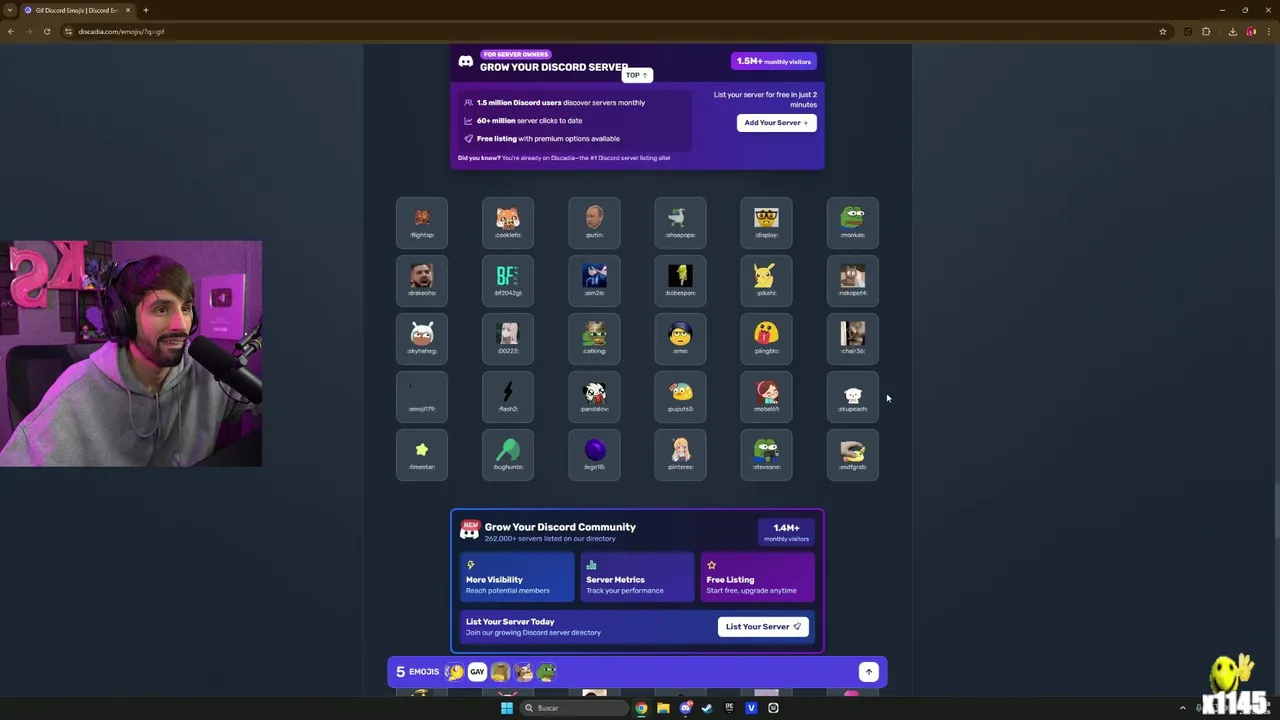Click the Buscar taskbar search box
This screenshot has width=1280, height=720.
pos(576,708)
